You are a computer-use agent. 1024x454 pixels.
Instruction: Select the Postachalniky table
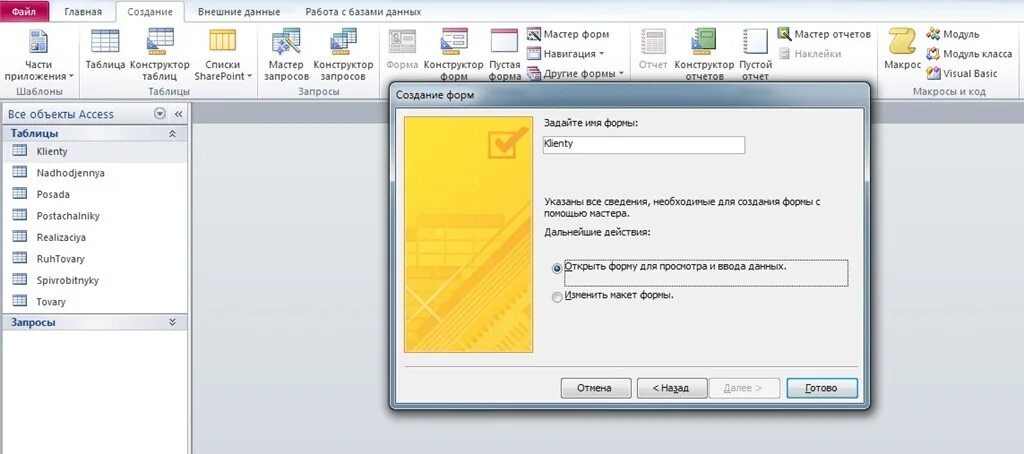click(x=95, y=216)
